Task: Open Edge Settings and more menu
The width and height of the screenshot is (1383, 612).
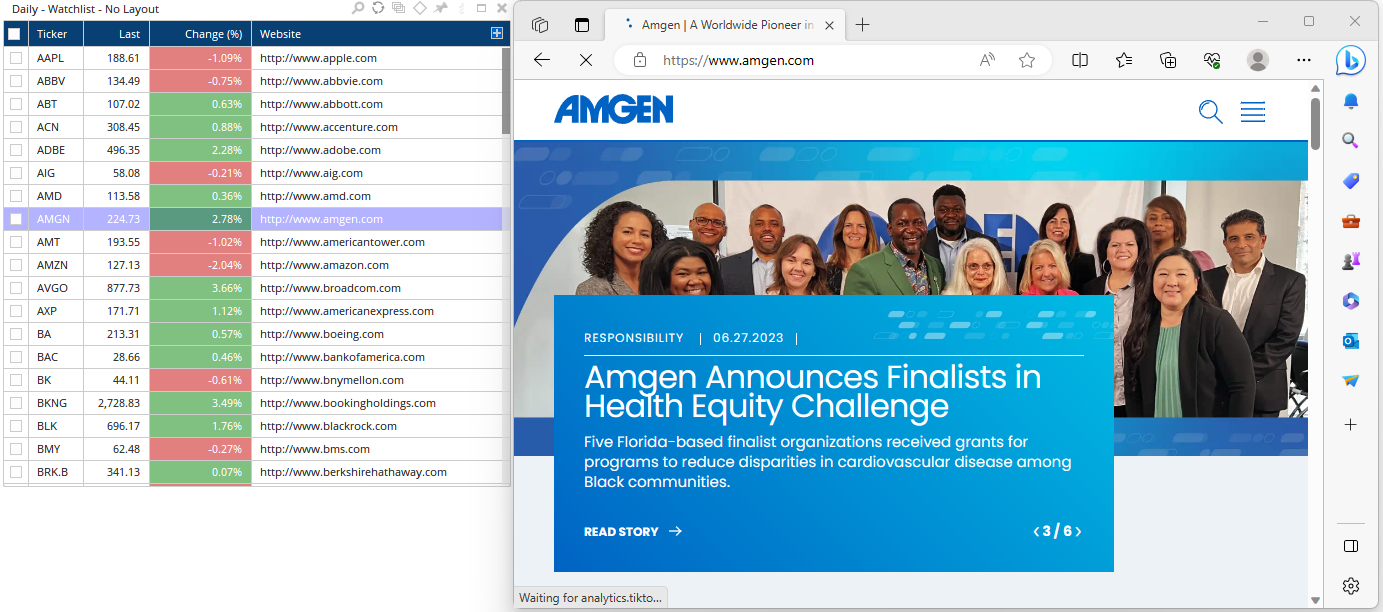Action: (x=1304, y=60)
